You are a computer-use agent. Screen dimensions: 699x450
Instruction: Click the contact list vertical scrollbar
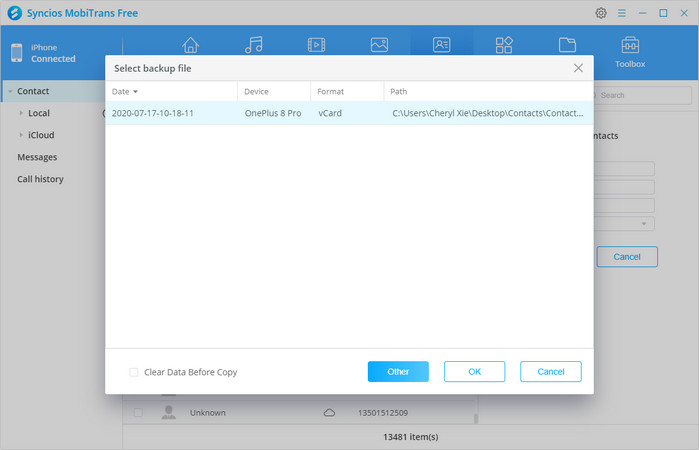pyautogui.click(x=476, y=418)
